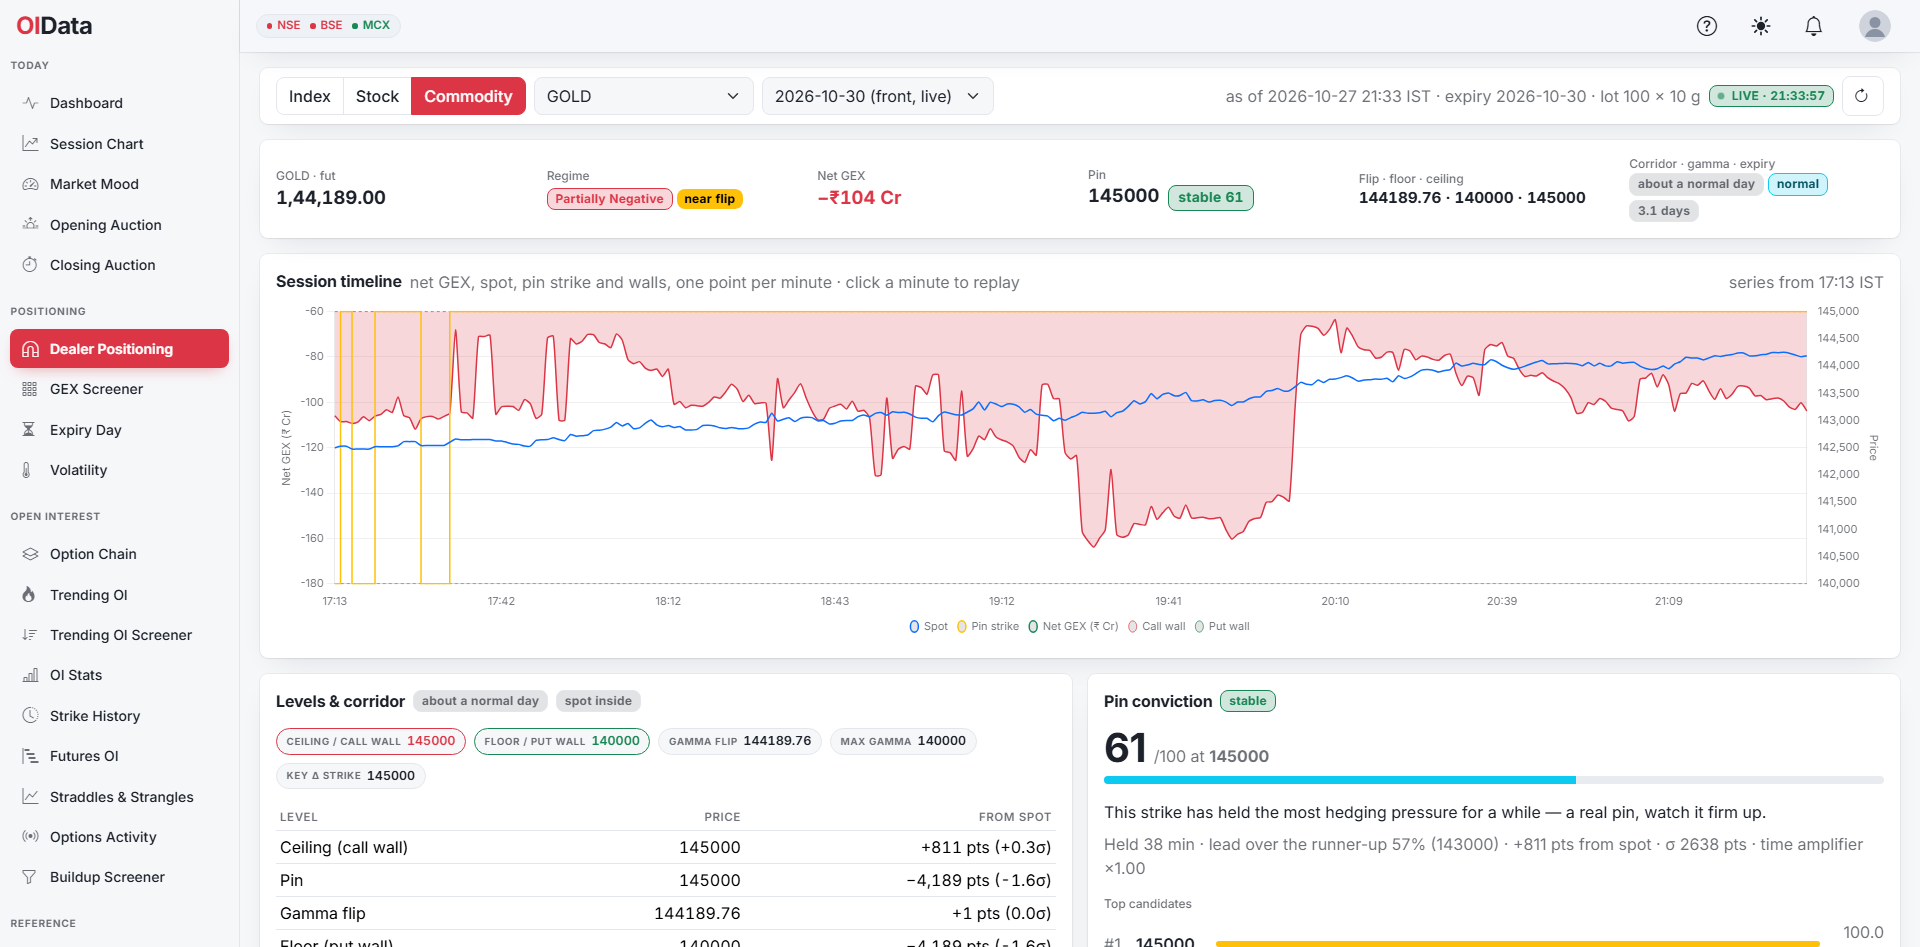Toggle the Call wall legend entry
Image resolution: width=1920 pixels, height=947 pixels.
pyautogui.click(x=1156, y=627)
